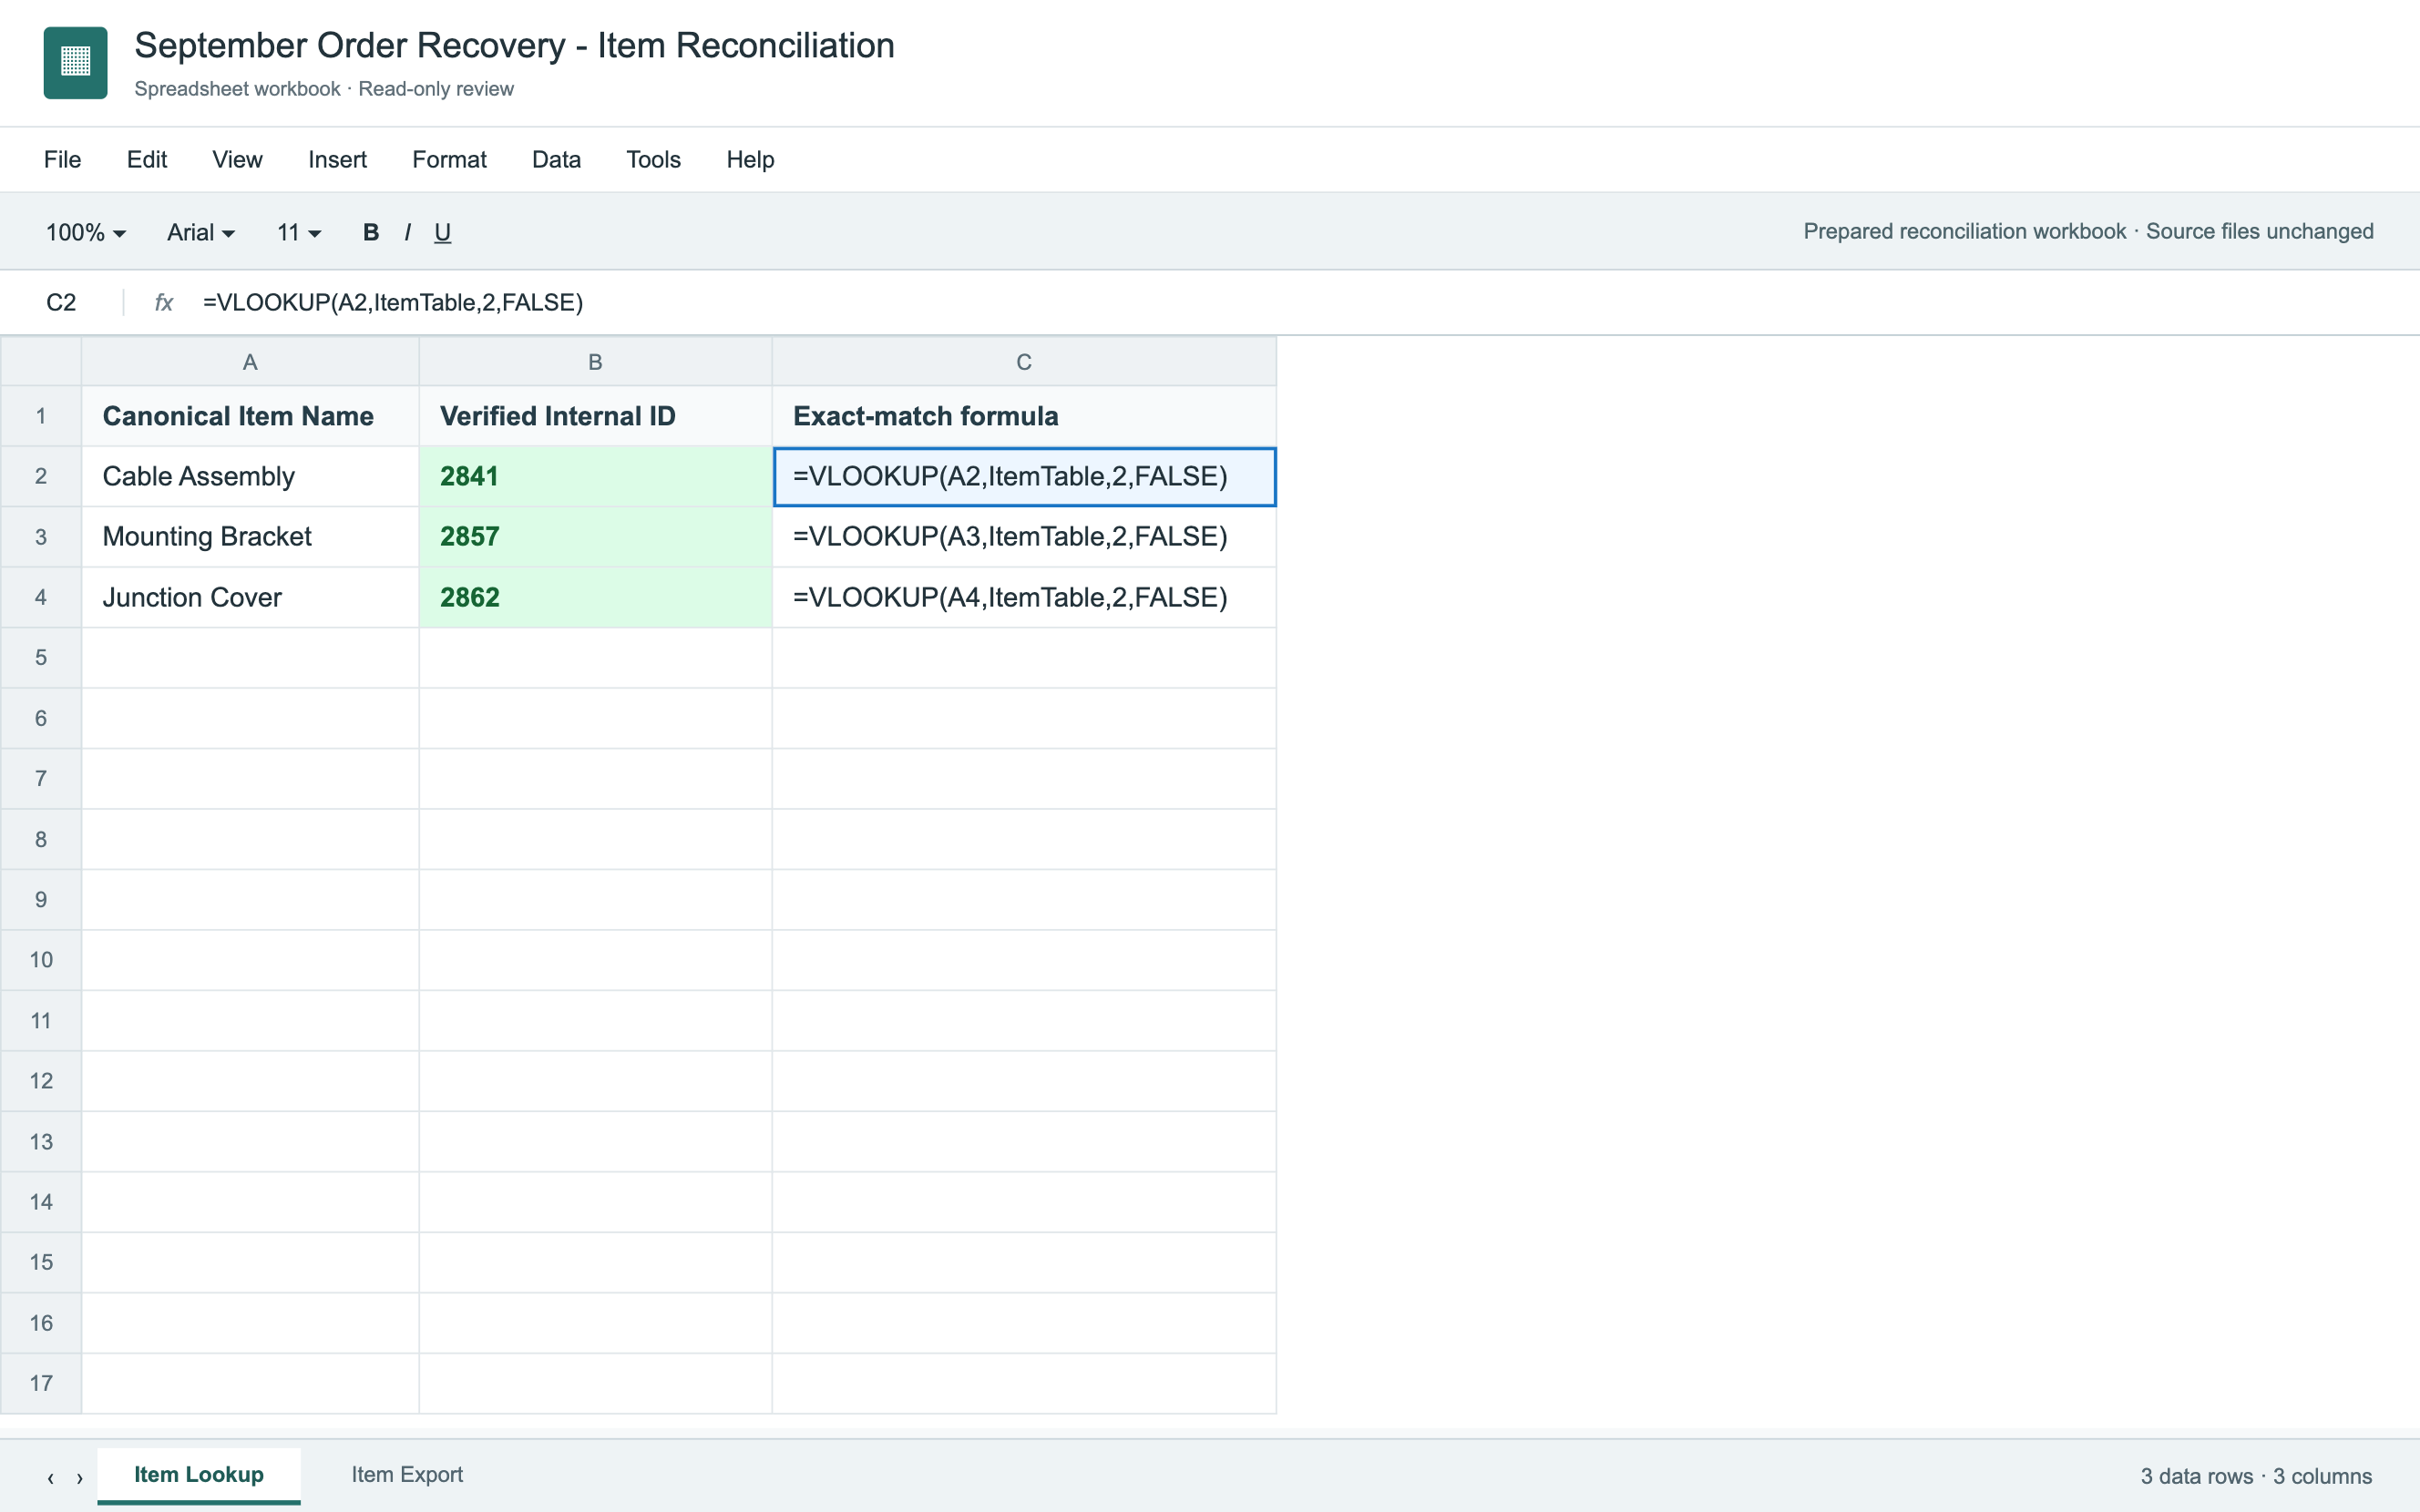Toggle Italic formatting in toolbar
Screen dimensions: 2420x1512
pos(407,232)
